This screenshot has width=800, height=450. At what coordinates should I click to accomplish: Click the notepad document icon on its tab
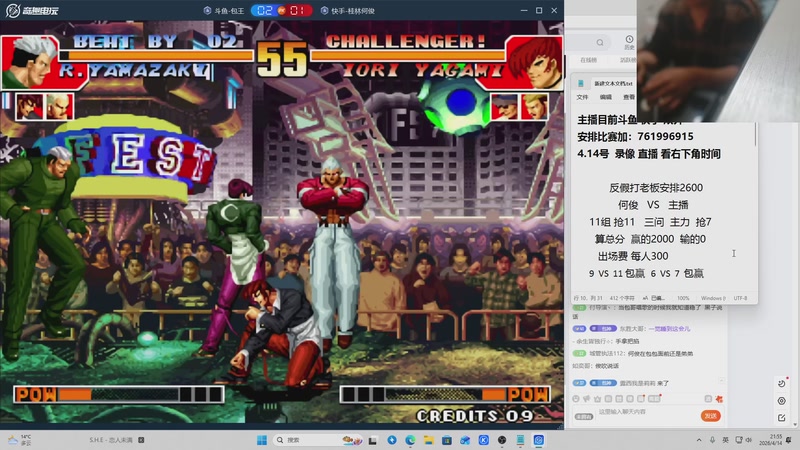(x=581, y=83)
